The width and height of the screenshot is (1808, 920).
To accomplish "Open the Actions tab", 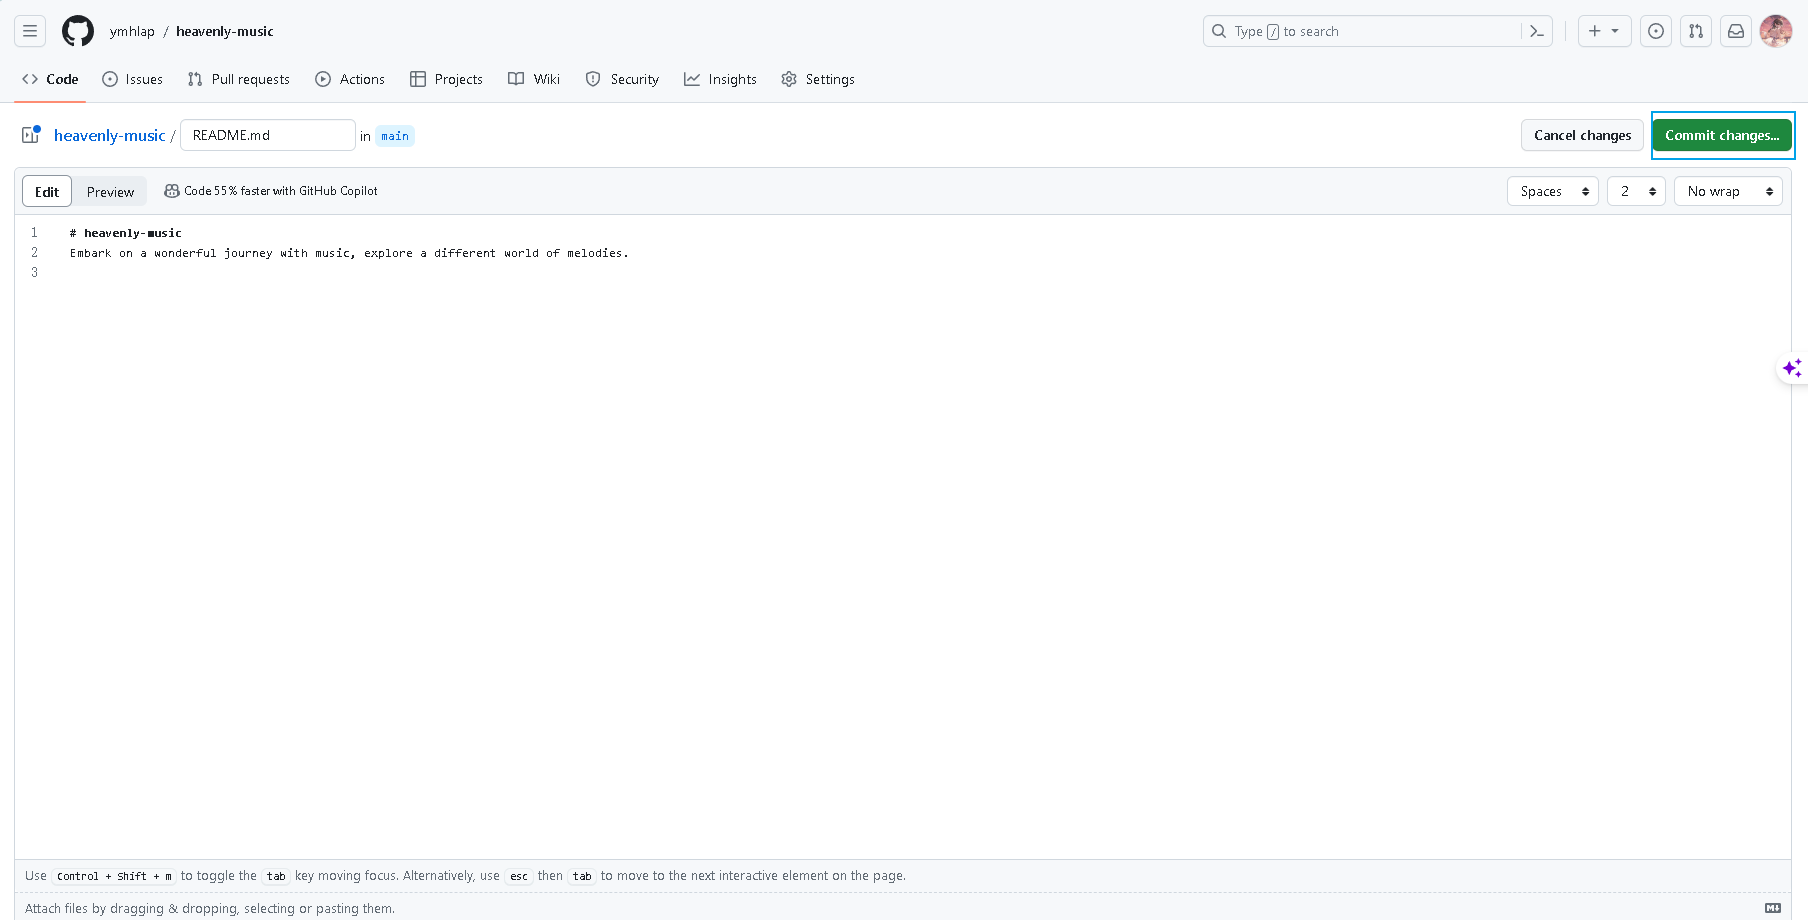I will (x=350, y=79).
